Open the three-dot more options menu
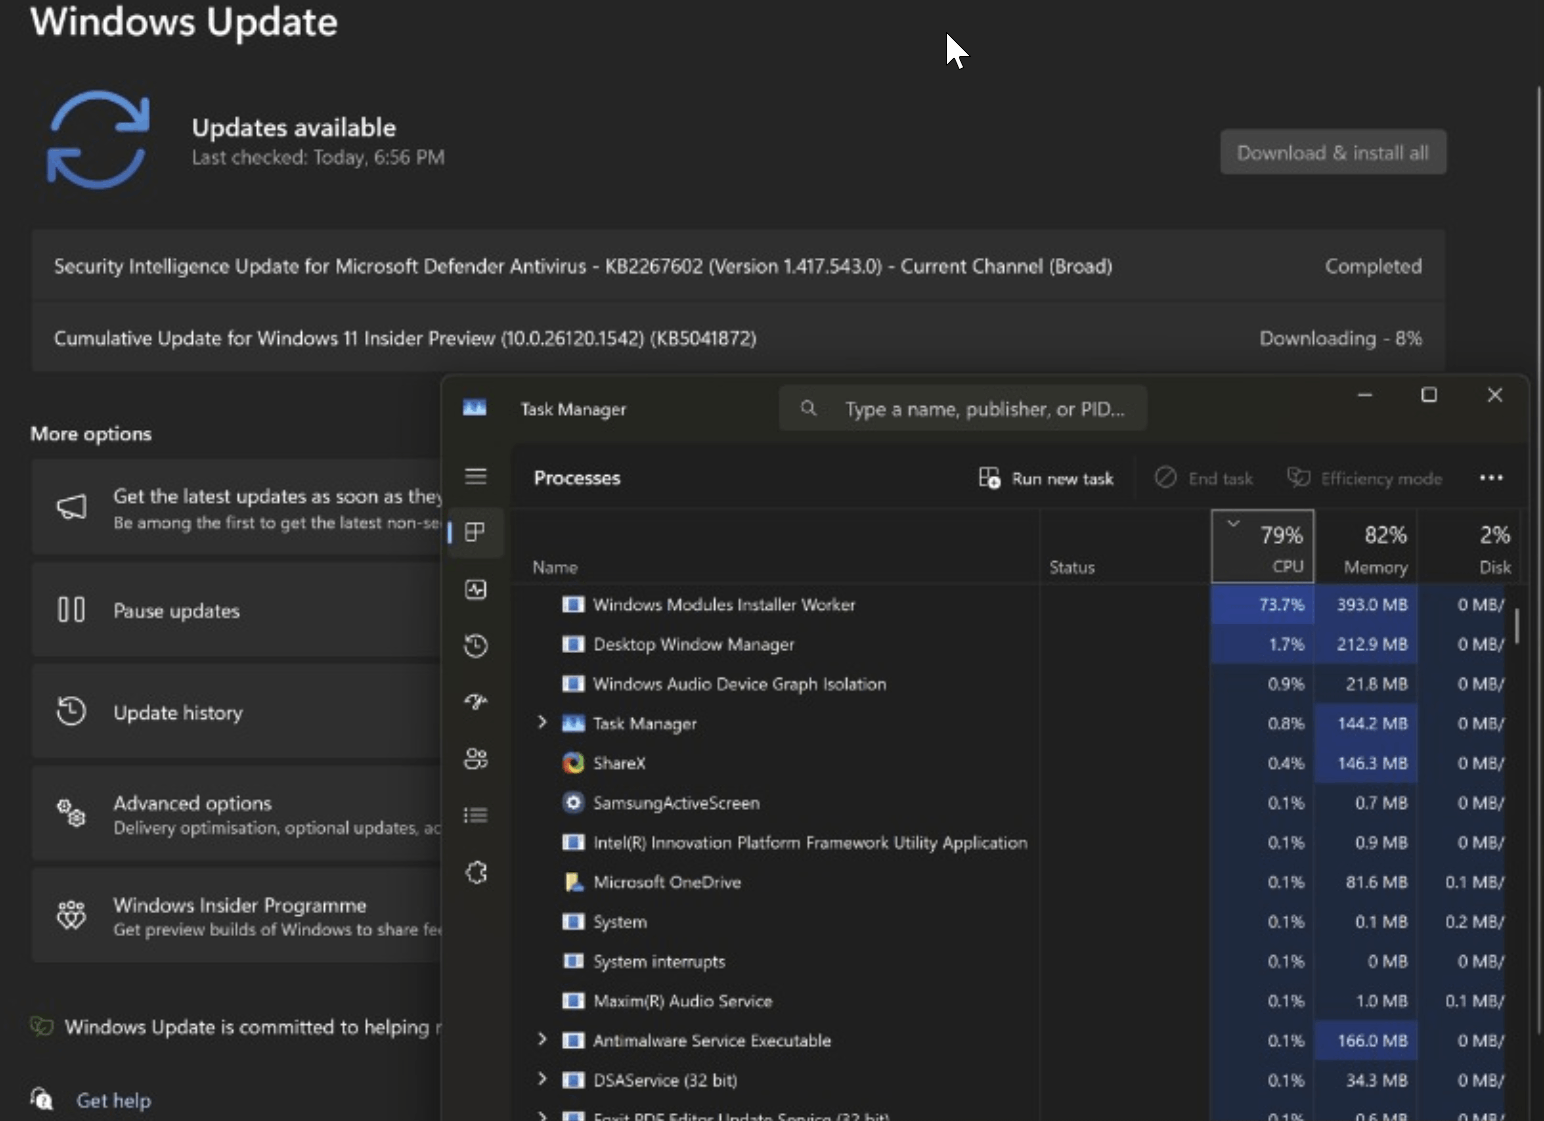Image resolution: width=1544 pixels, height=1121 pixels. click(1491, 478)
